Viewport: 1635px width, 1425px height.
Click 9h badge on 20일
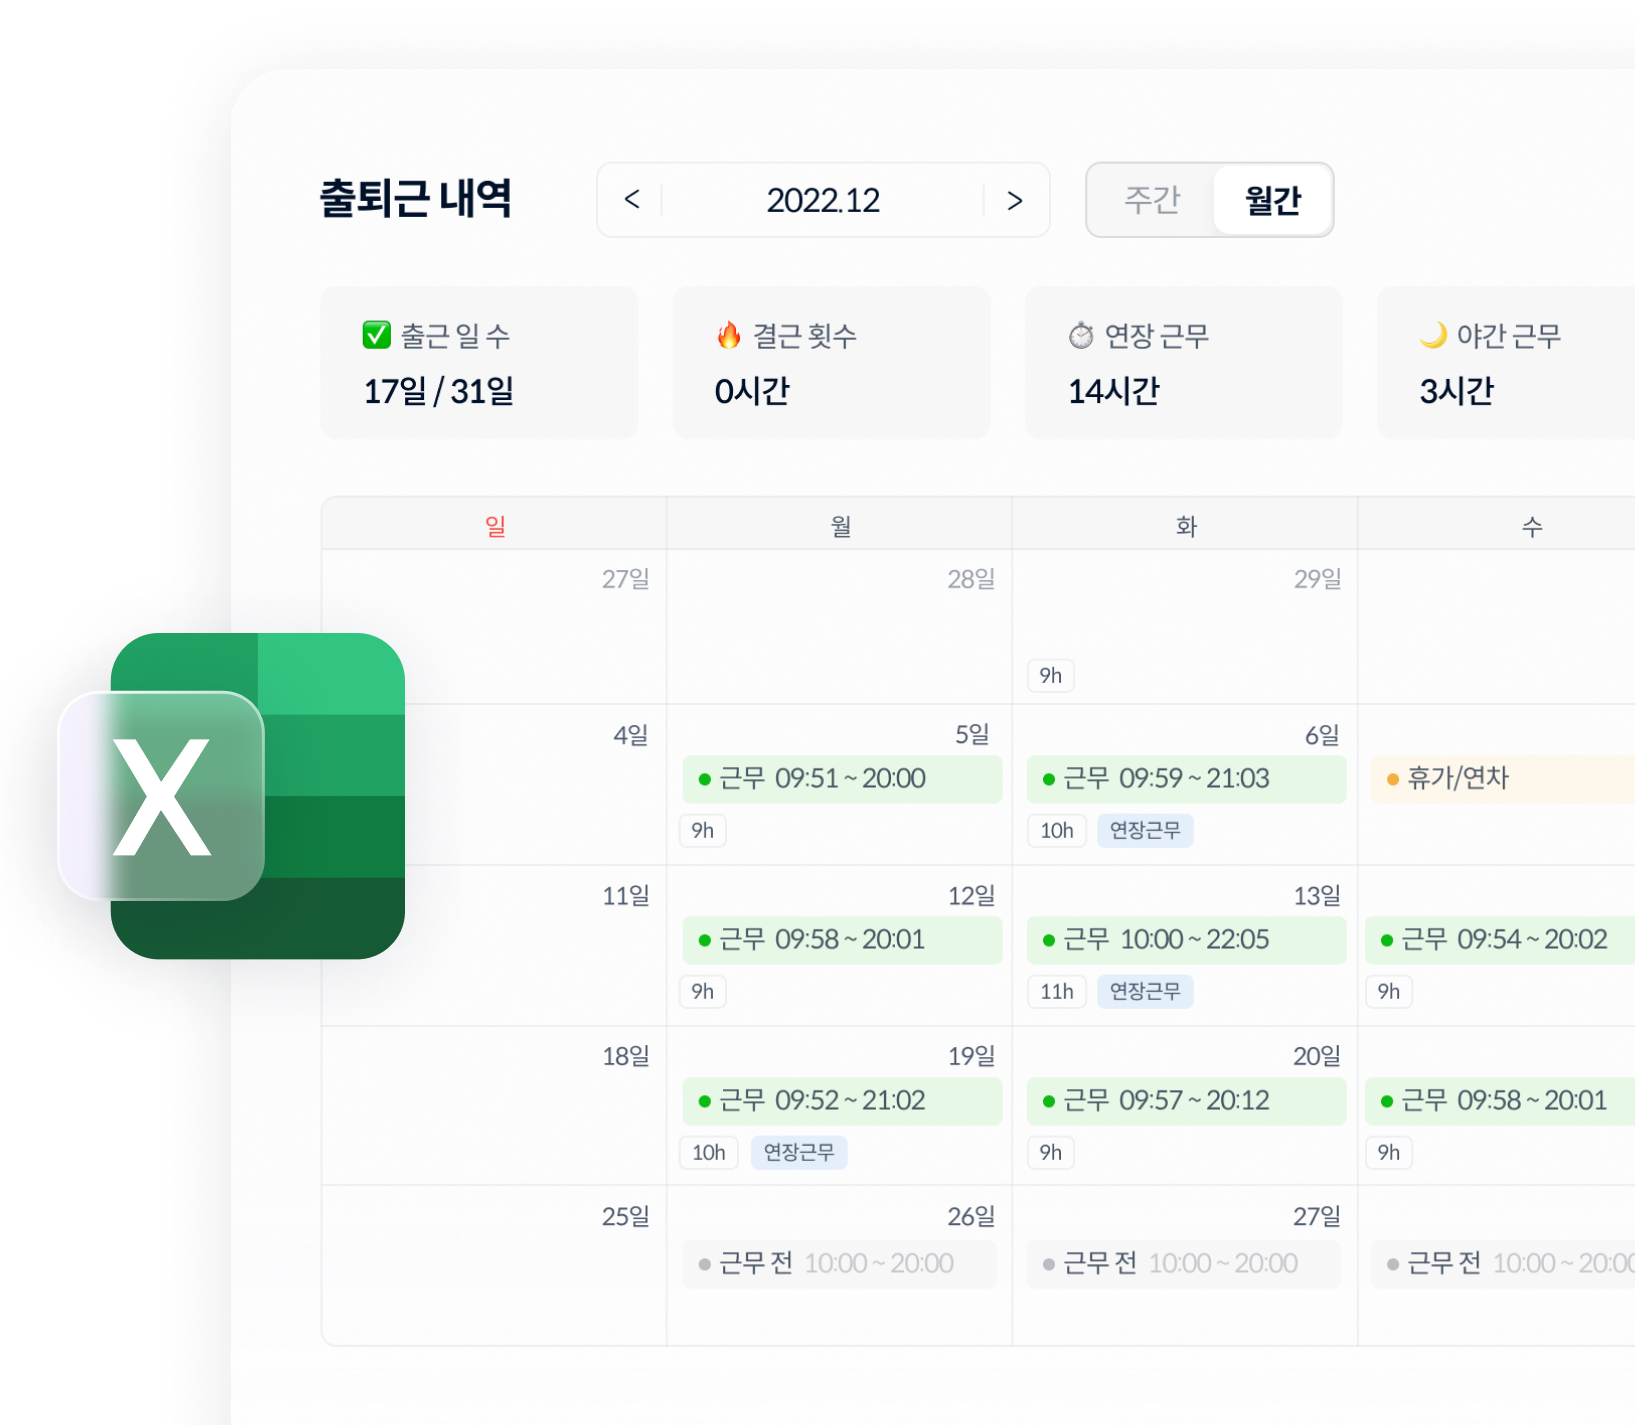click(1050, 1153)
